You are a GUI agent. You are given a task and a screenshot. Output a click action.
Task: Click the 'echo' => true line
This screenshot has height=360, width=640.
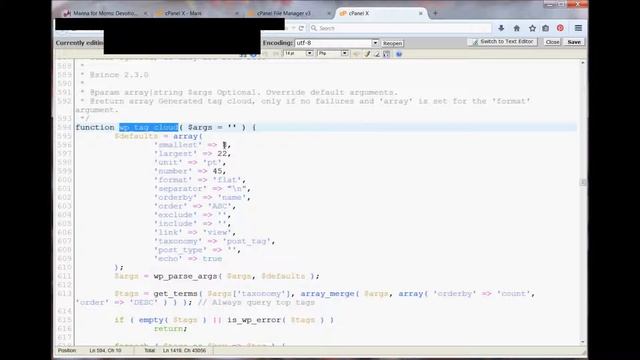pyautogui.click(x=188, y=259)
